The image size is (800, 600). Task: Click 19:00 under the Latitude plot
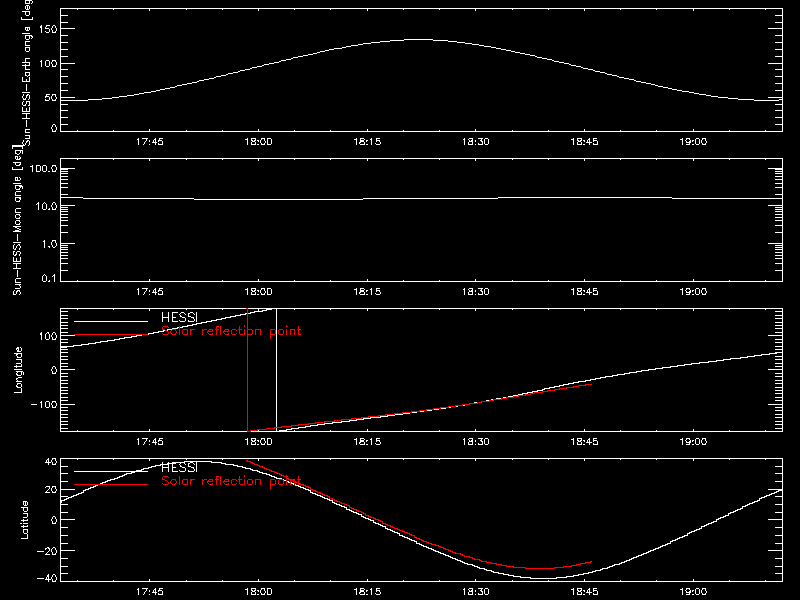693,592
